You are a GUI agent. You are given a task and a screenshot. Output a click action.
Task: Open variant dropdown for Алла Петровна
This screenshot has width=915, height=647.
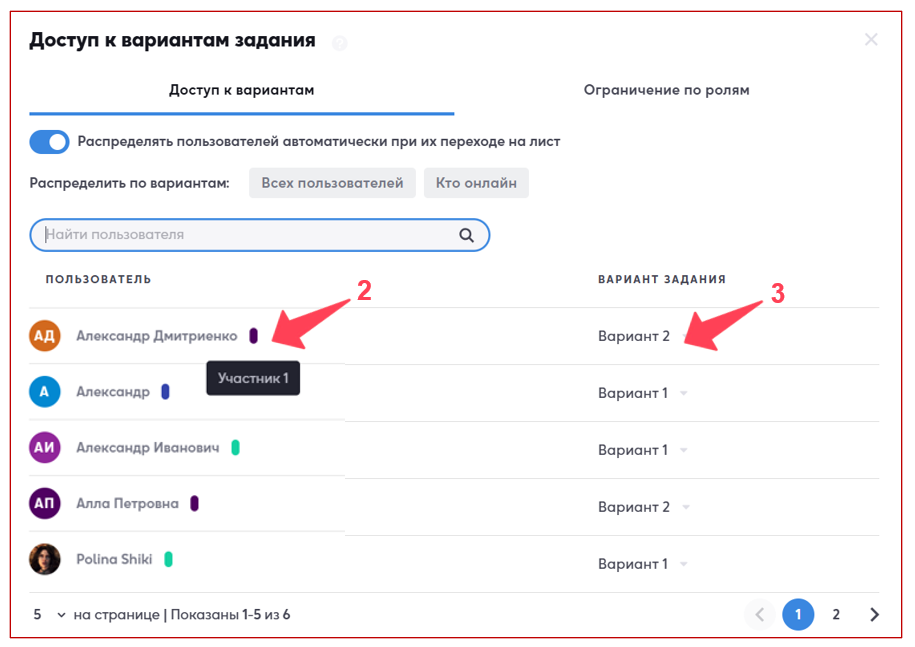[684, 508]
